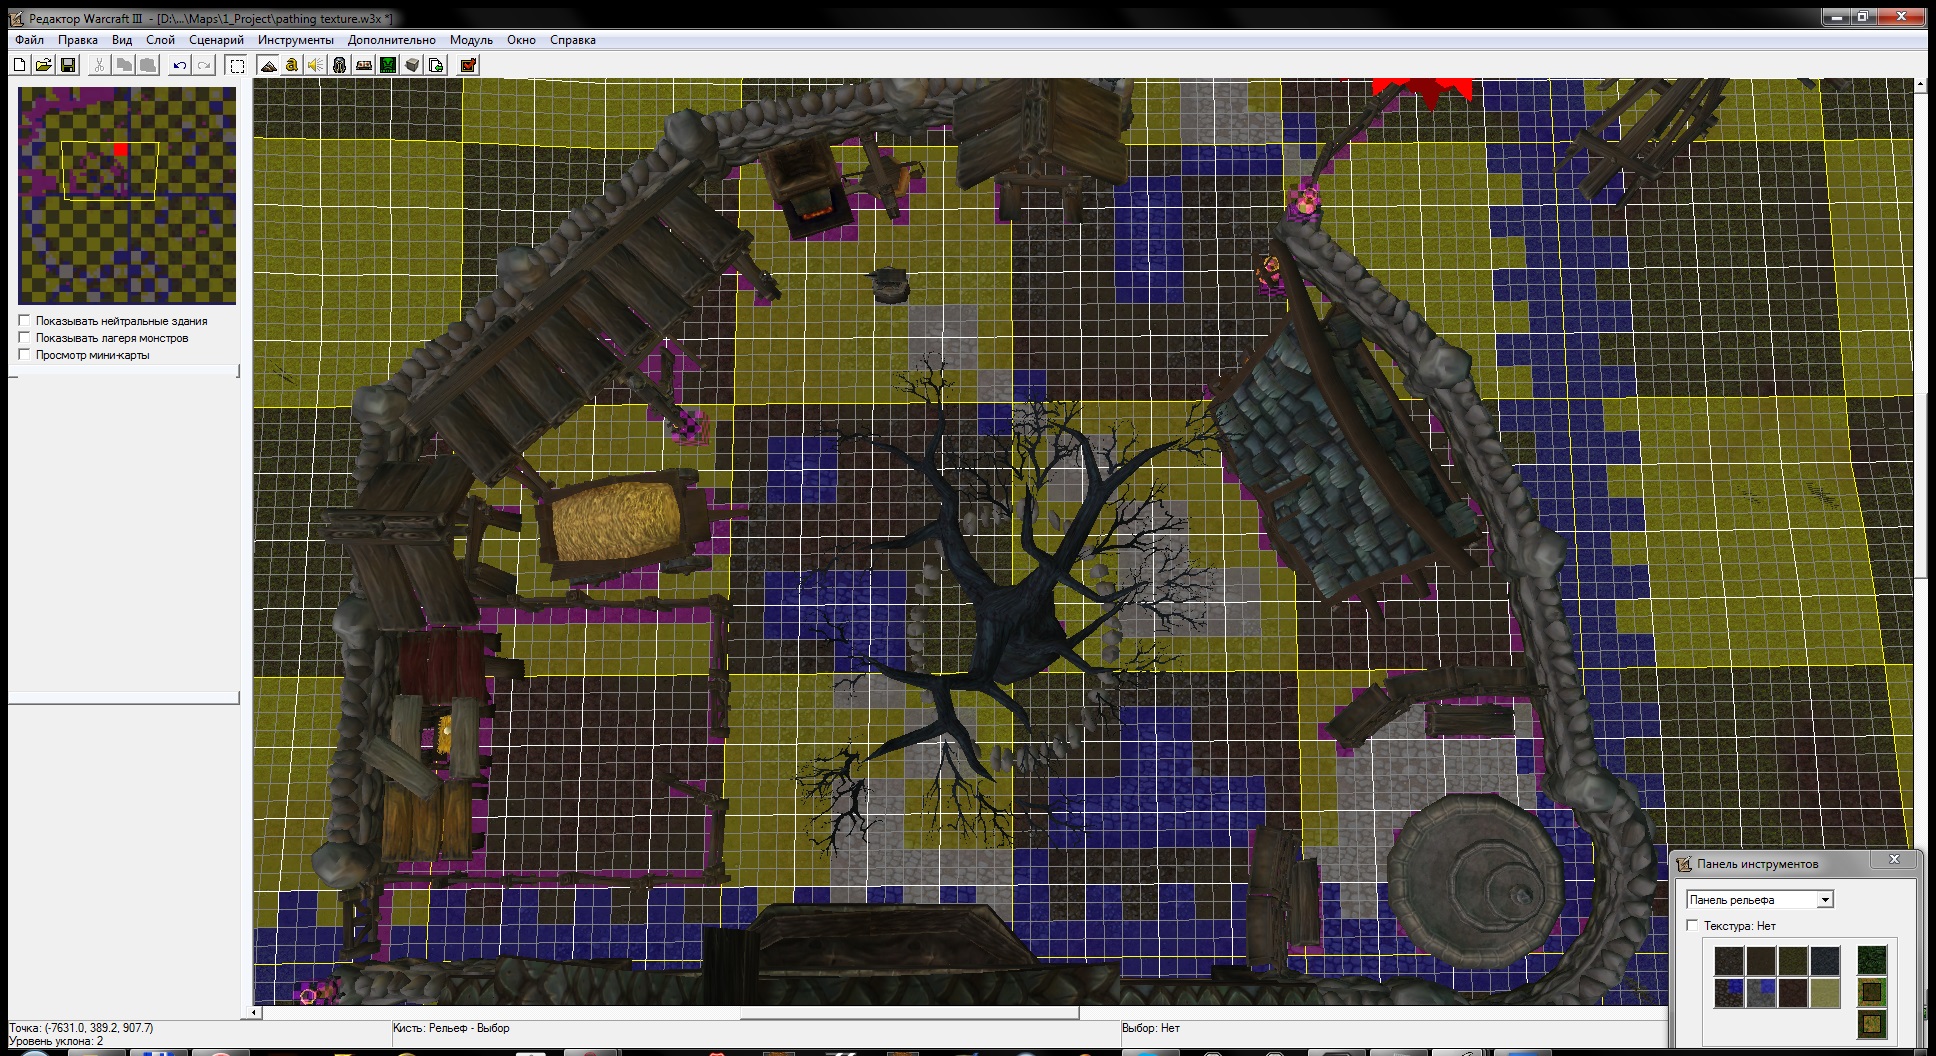Image resolution: width=1936 pixels, height=1056 pixels.
Task: Click the Test Map red checkmark icon
Action: 468,65
